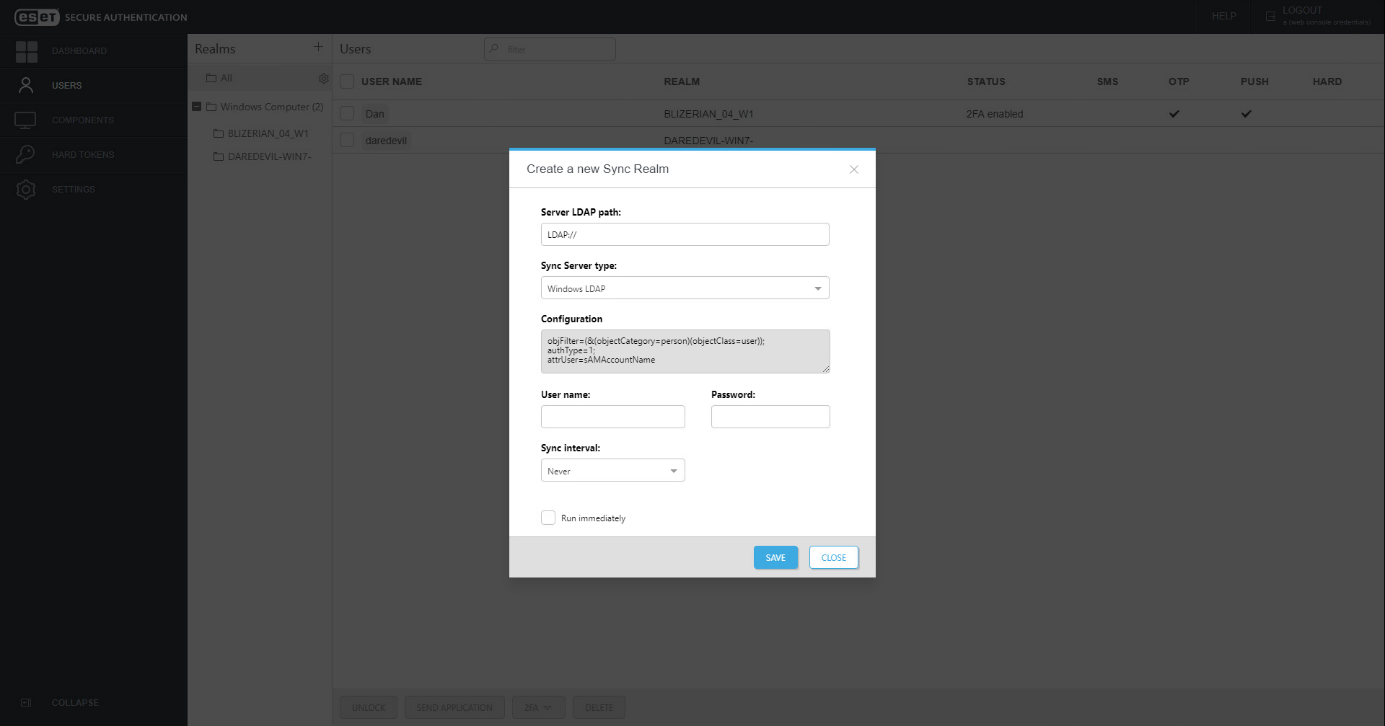Click the Collapse sidebar icon
Viewport: 1385px width, 726px height.
(27, 702)
